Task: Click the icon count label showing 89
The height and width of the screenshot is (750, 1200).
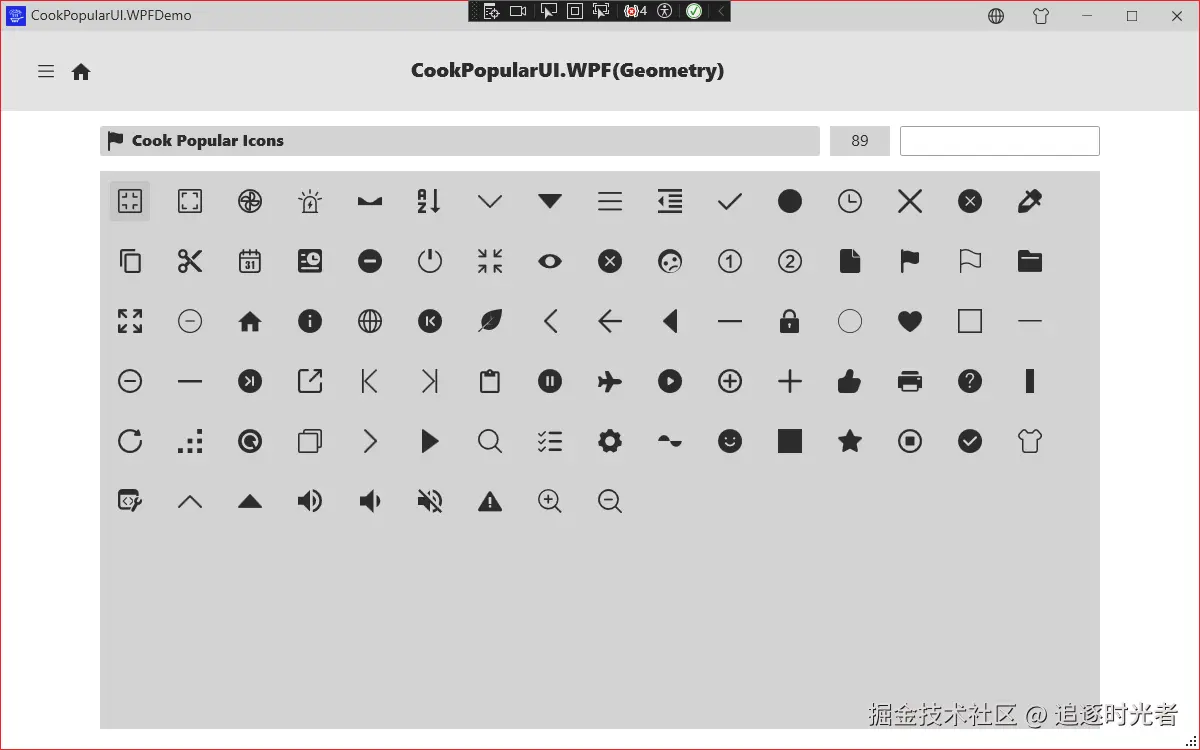Action: [860, 141]
